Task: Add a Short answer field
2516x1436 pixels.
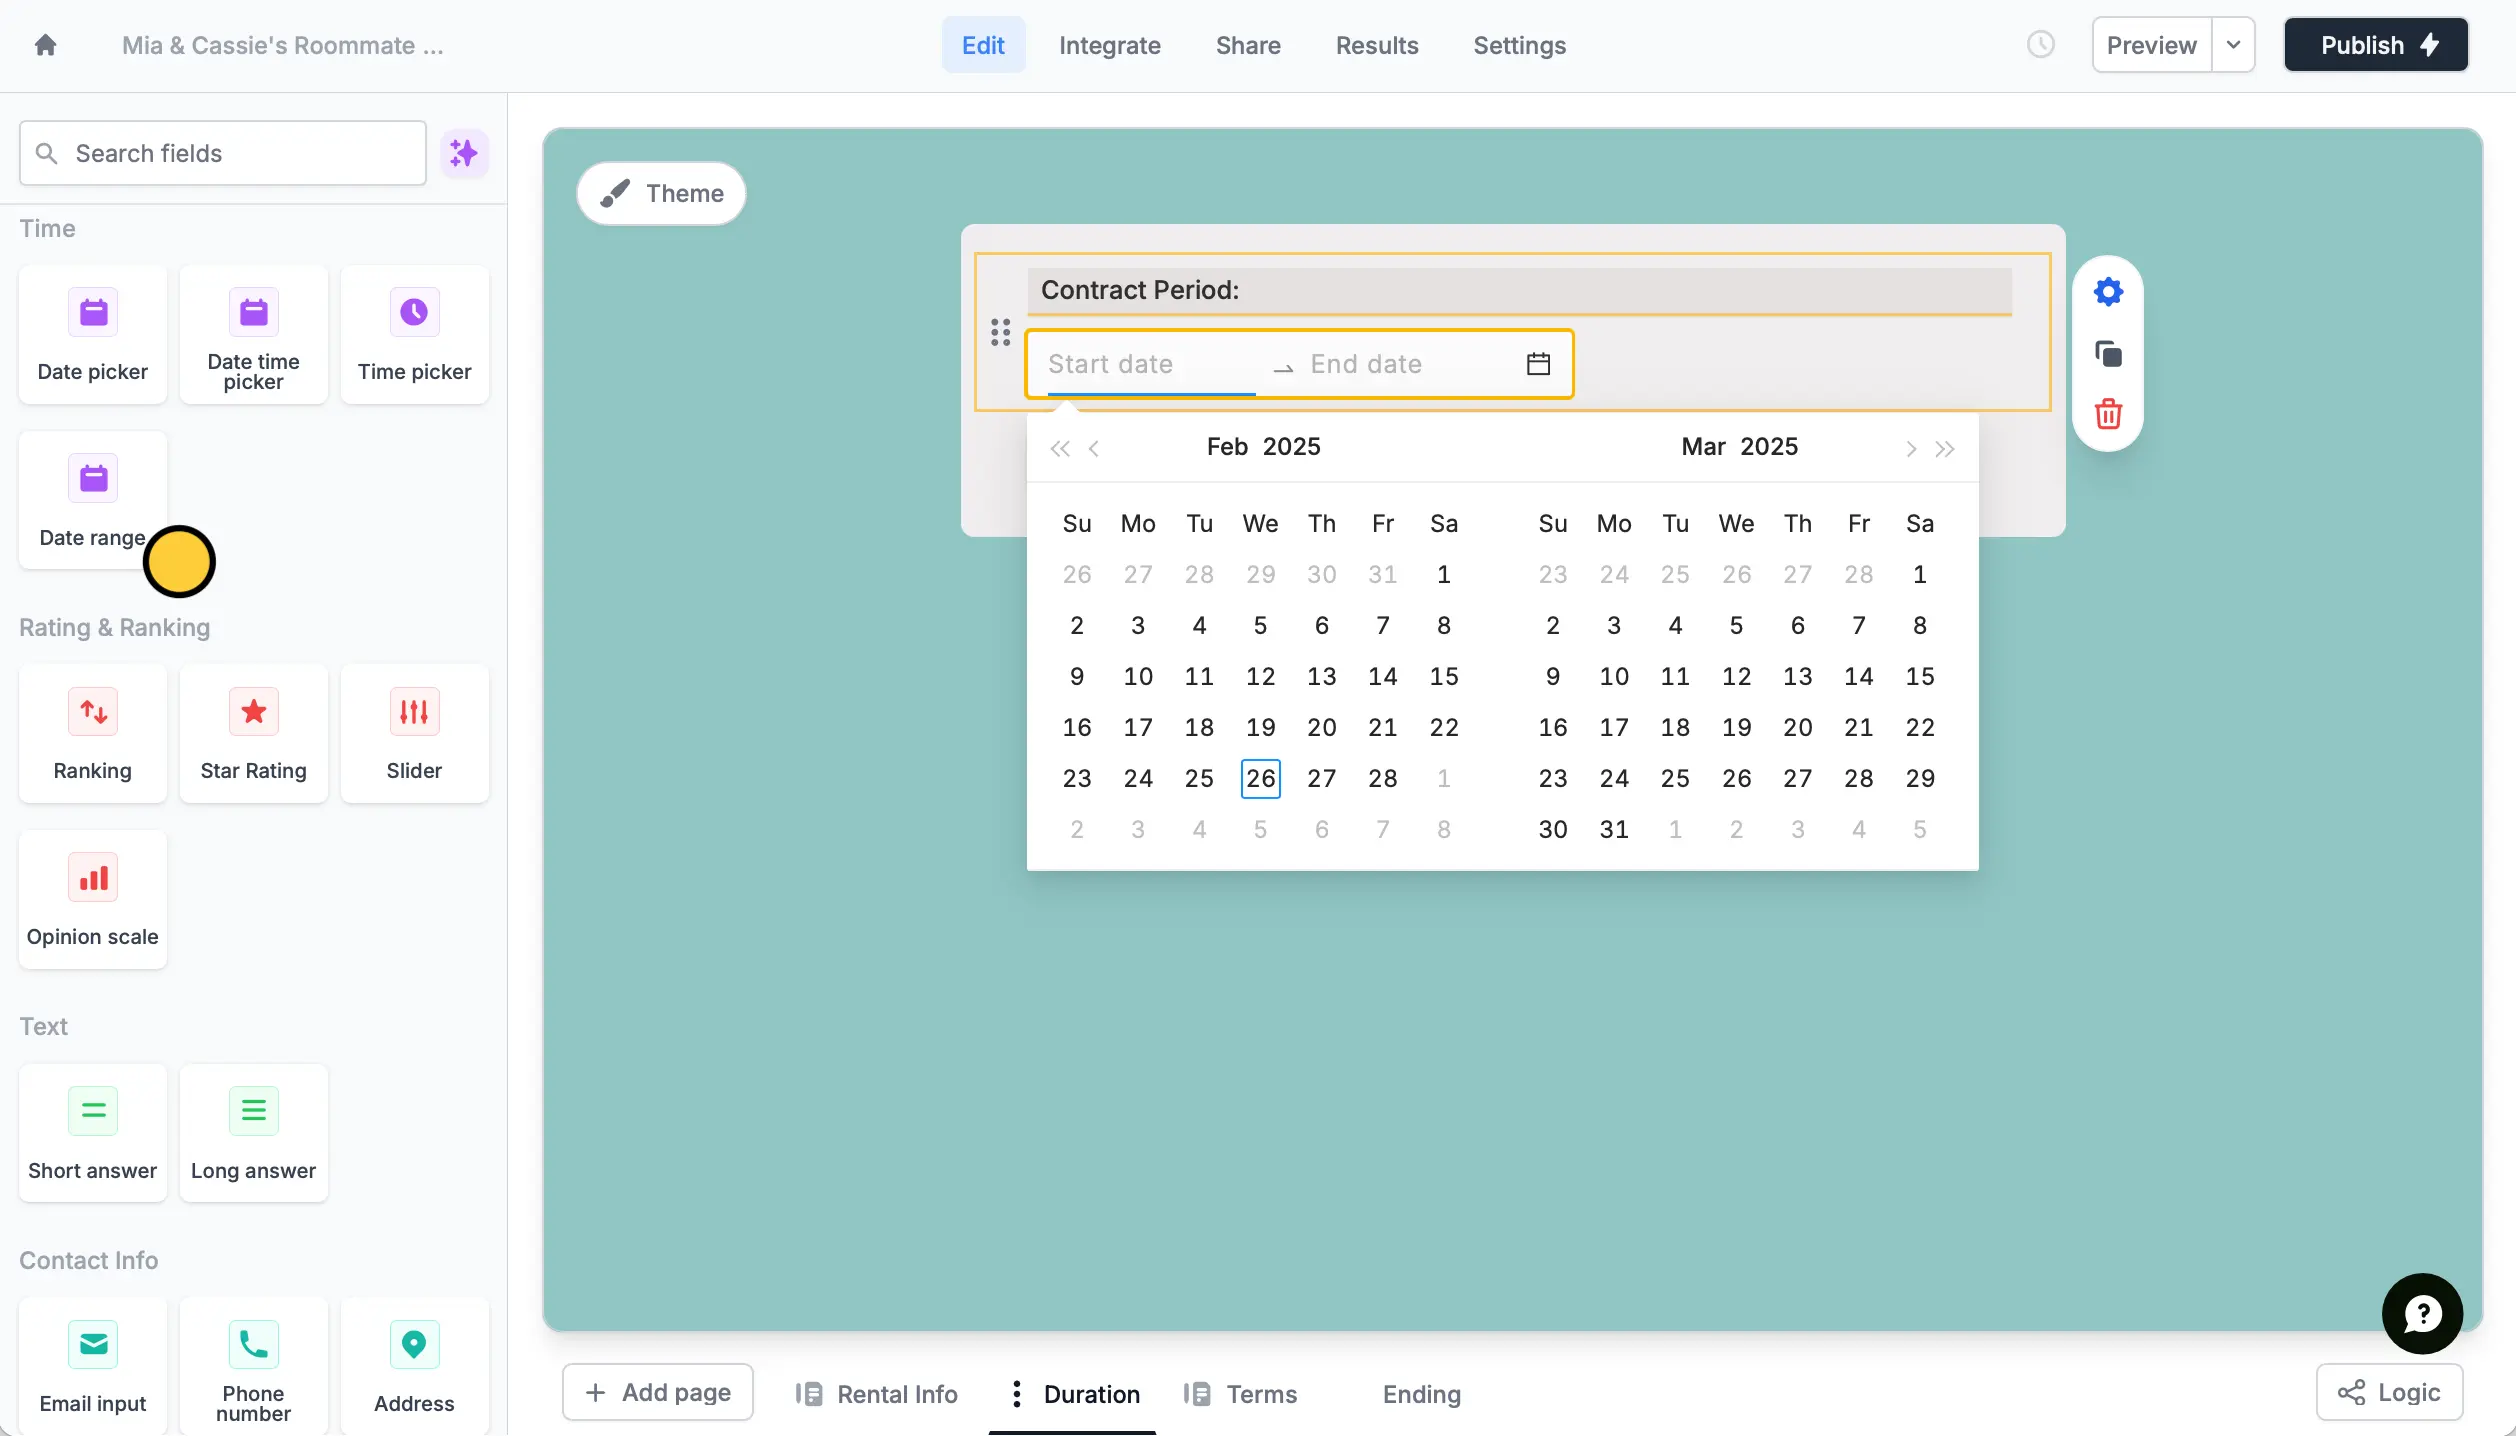Action: [93, 1133]
